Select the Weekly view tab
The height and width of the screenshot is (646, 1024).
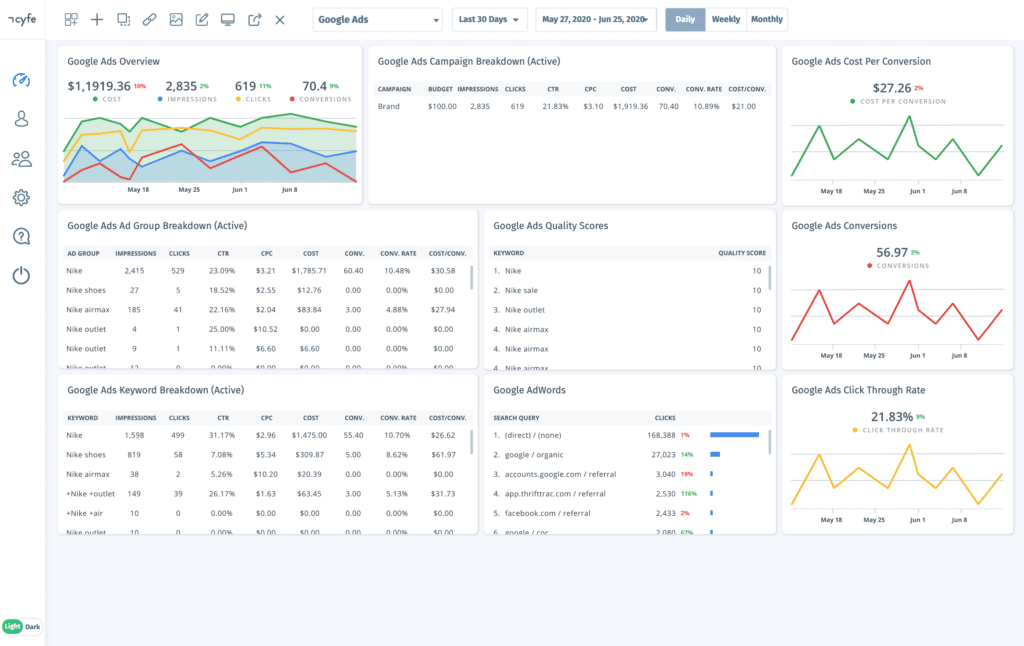click(x=726, y=20)
